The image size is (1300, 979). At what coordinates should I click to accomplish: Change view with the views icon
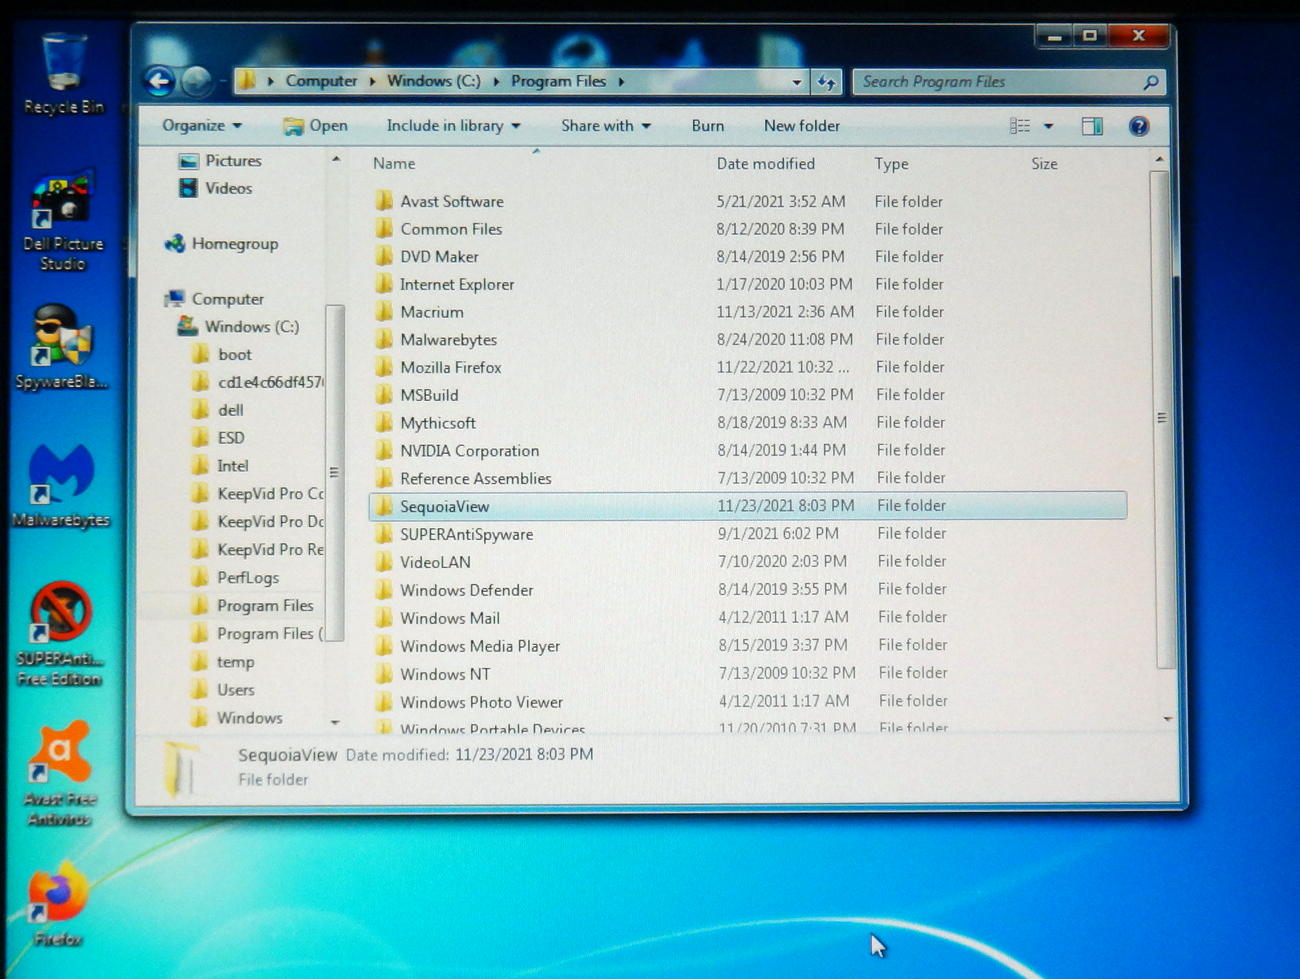pyautogui.click(x=1020, y=126)
